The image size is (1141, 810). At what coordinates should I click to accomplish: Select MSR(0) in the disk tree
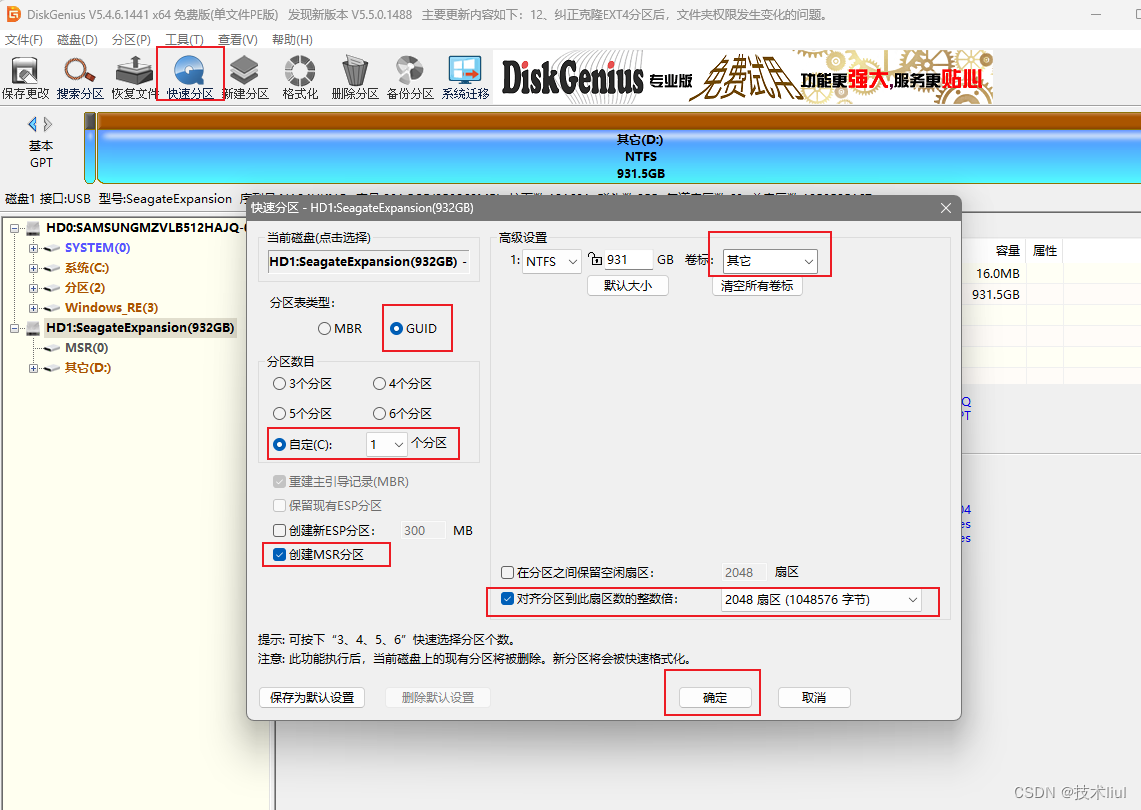click(x=86, y=348)
